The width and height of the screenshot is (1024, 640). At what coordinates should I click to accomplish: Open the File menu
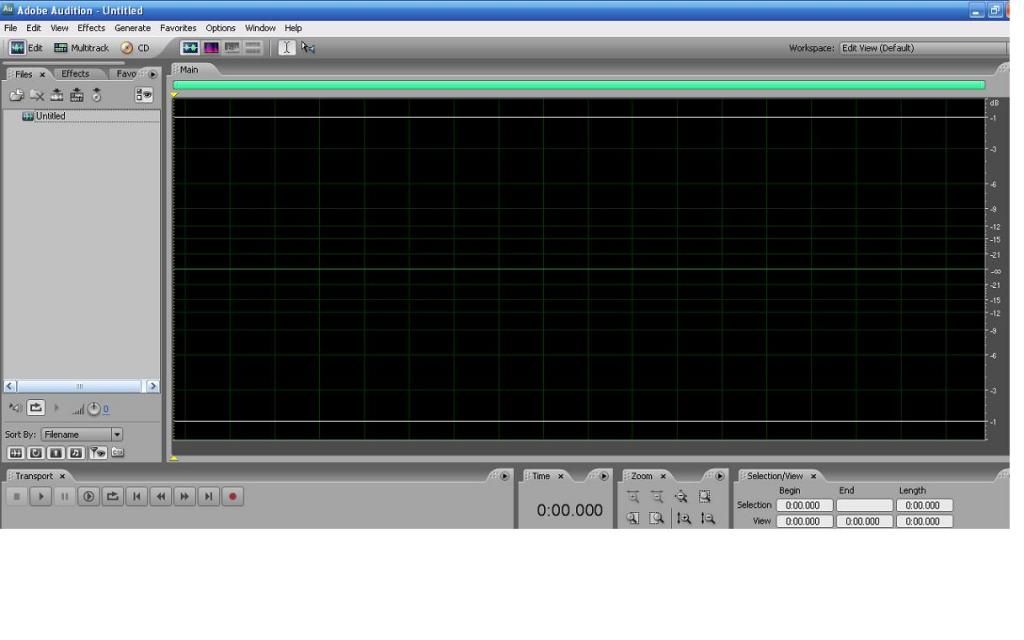[10, 28]
